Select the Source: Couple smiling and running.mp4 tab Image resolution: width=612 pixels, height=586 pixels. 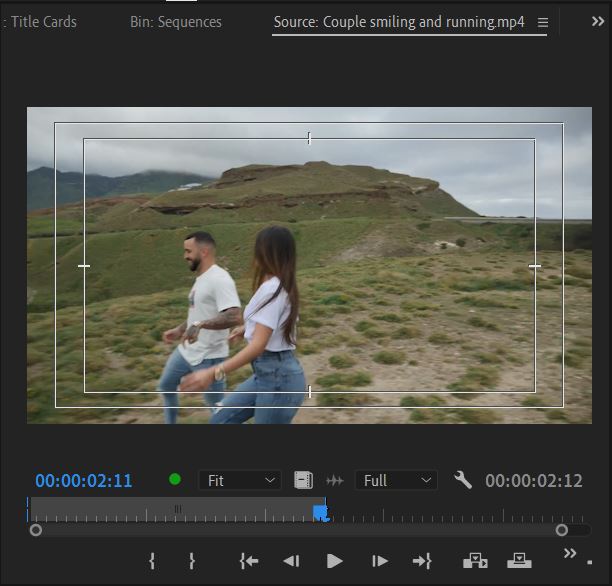click(x=399, y=22)
